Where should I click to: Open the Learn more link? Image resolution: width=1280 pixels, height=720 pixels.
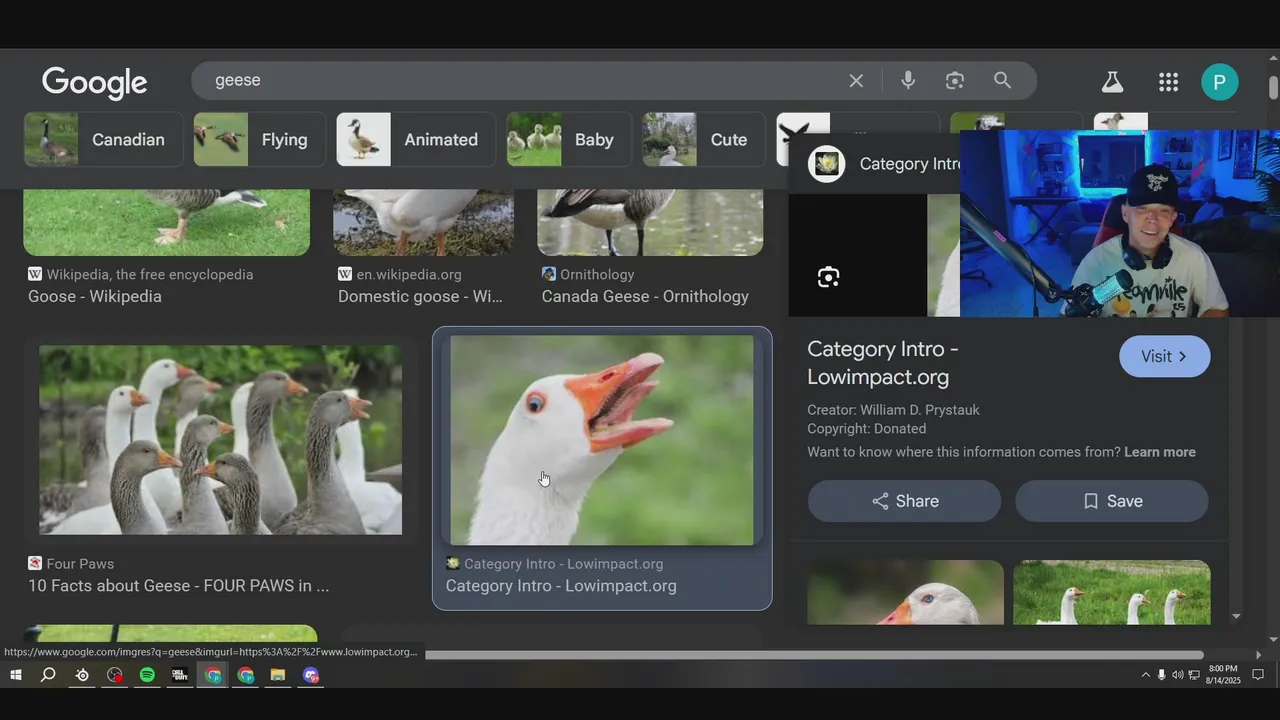tap(1160, 452)
